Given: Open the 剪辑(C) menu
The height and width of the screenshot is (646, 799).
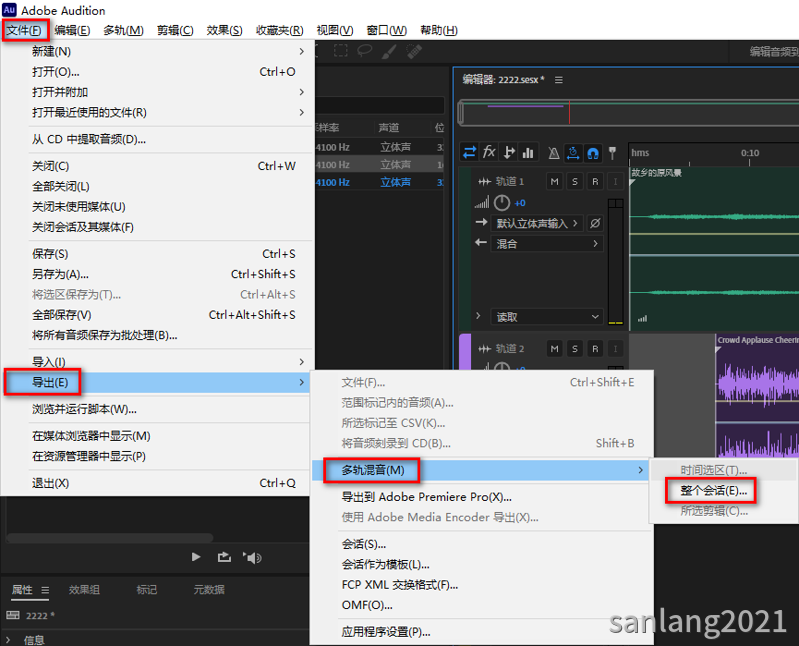Looking at the screenshot, I should [x=175, y=31].
